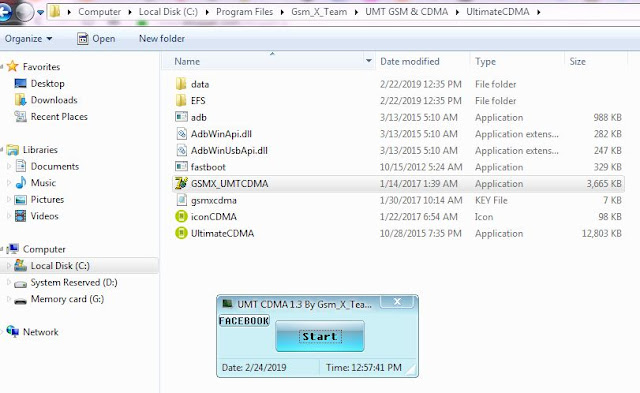Select Computer in the address breadcrumb
Screen dimensions: 640x393
[99, 12]
